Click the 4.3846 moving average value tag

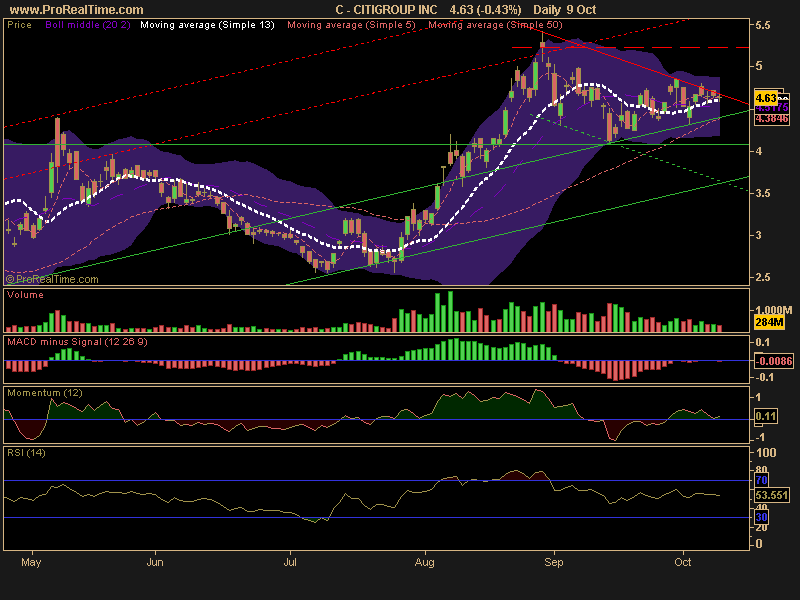click(x=771, y=119)
